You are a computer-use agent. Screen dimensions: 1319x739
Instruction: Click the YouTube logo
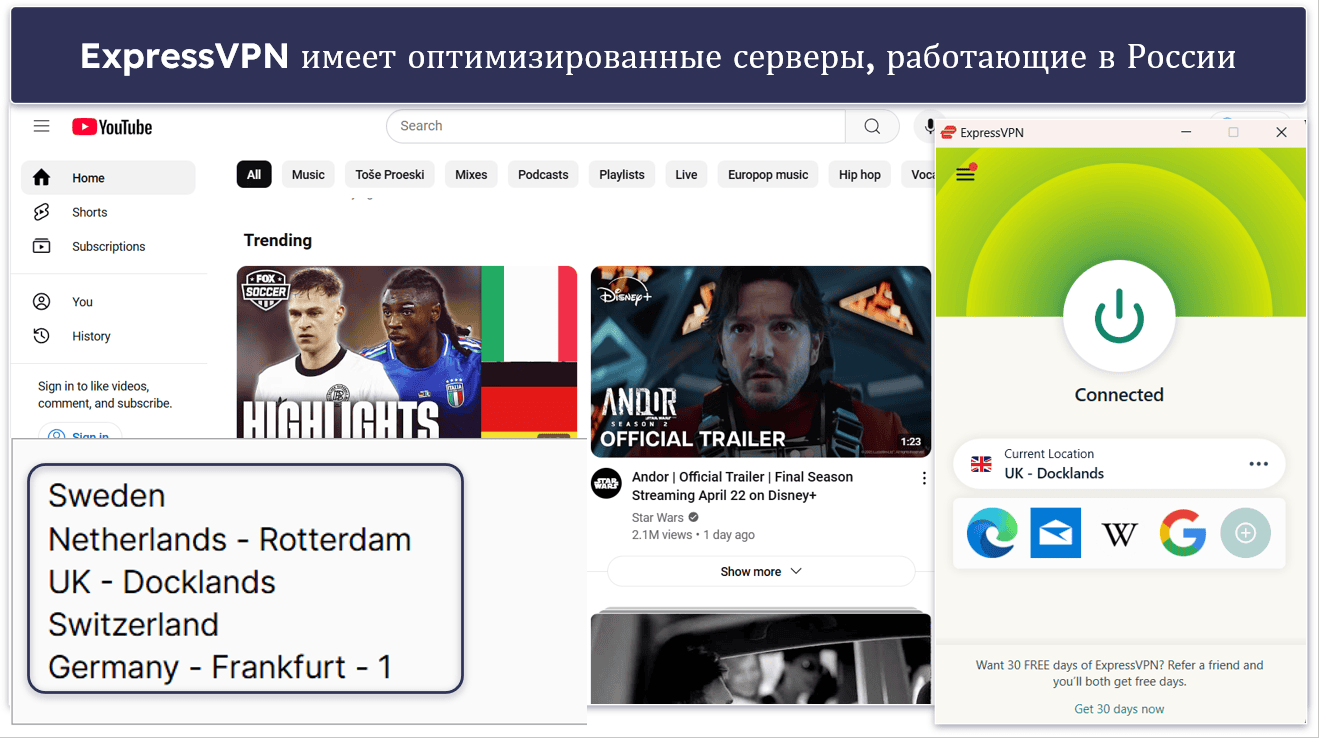click(112, 127)
